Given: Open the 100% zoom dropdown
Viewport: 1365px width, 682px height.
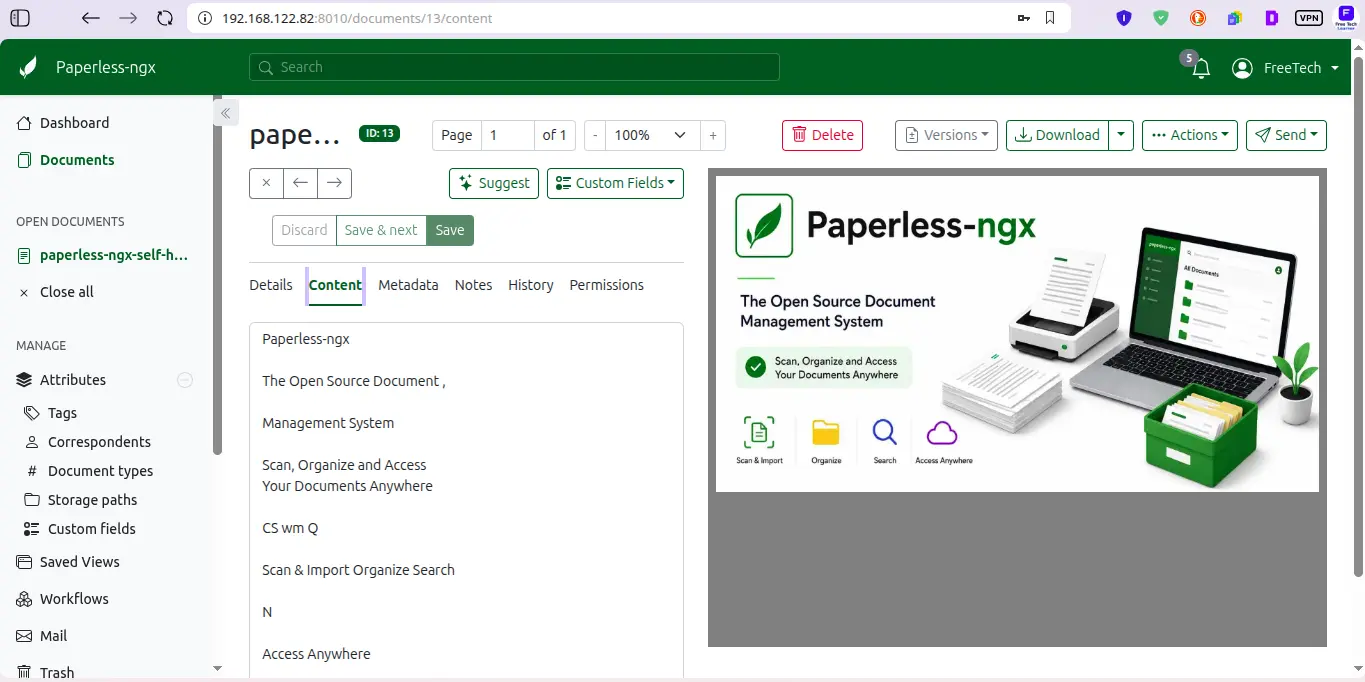Looking at the screenshot, I should coord(652,135).
